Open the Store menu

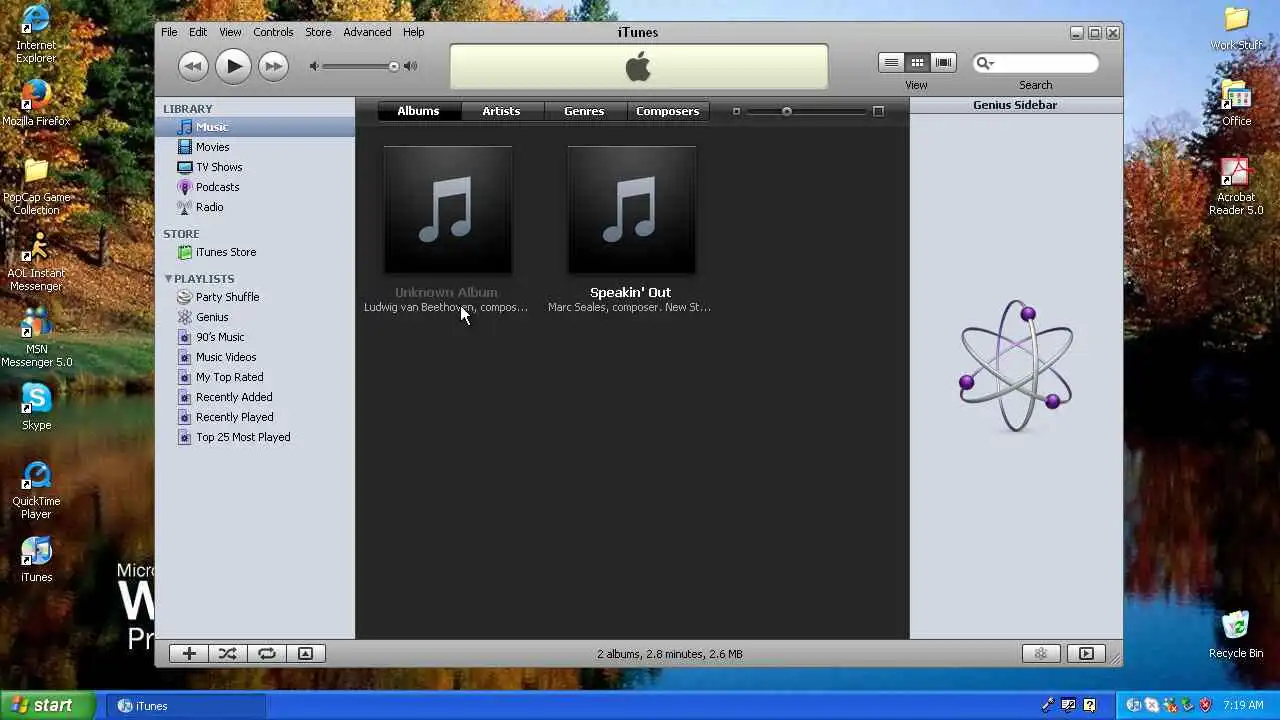click(x=318, y=32)
